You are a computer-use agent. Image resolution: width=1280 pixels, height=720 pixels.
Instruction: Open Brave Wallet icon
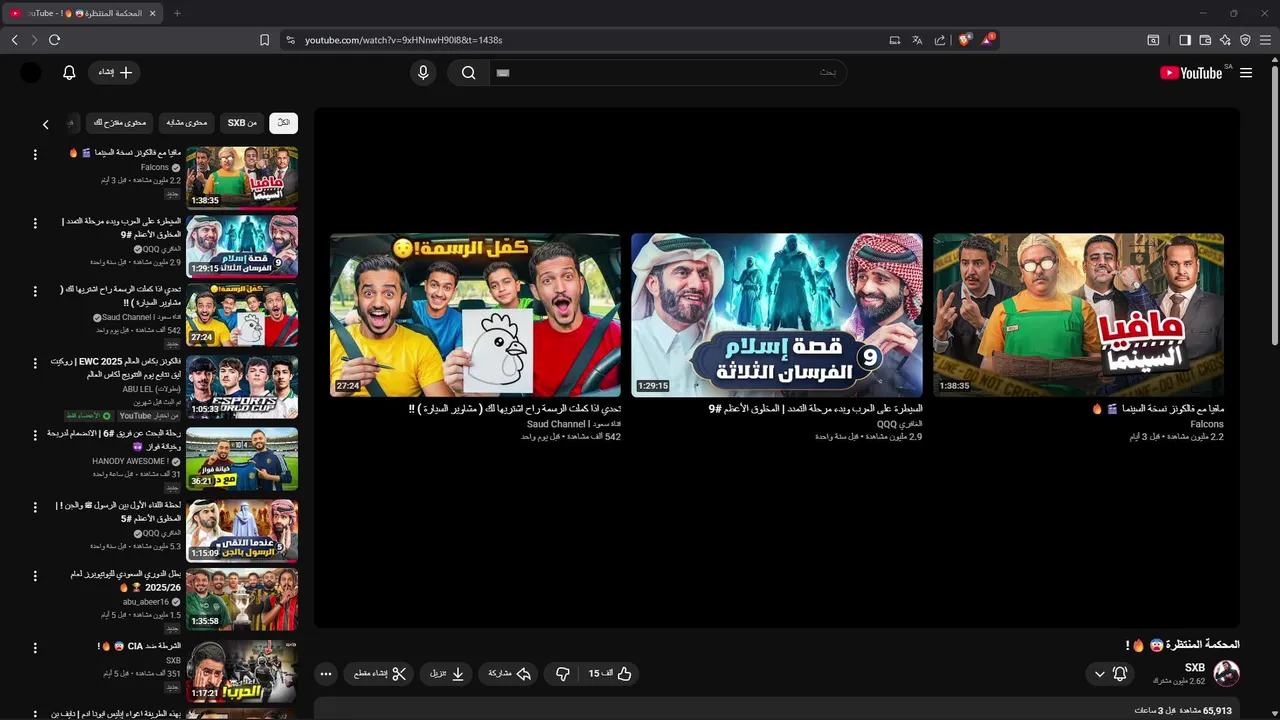1205,40
